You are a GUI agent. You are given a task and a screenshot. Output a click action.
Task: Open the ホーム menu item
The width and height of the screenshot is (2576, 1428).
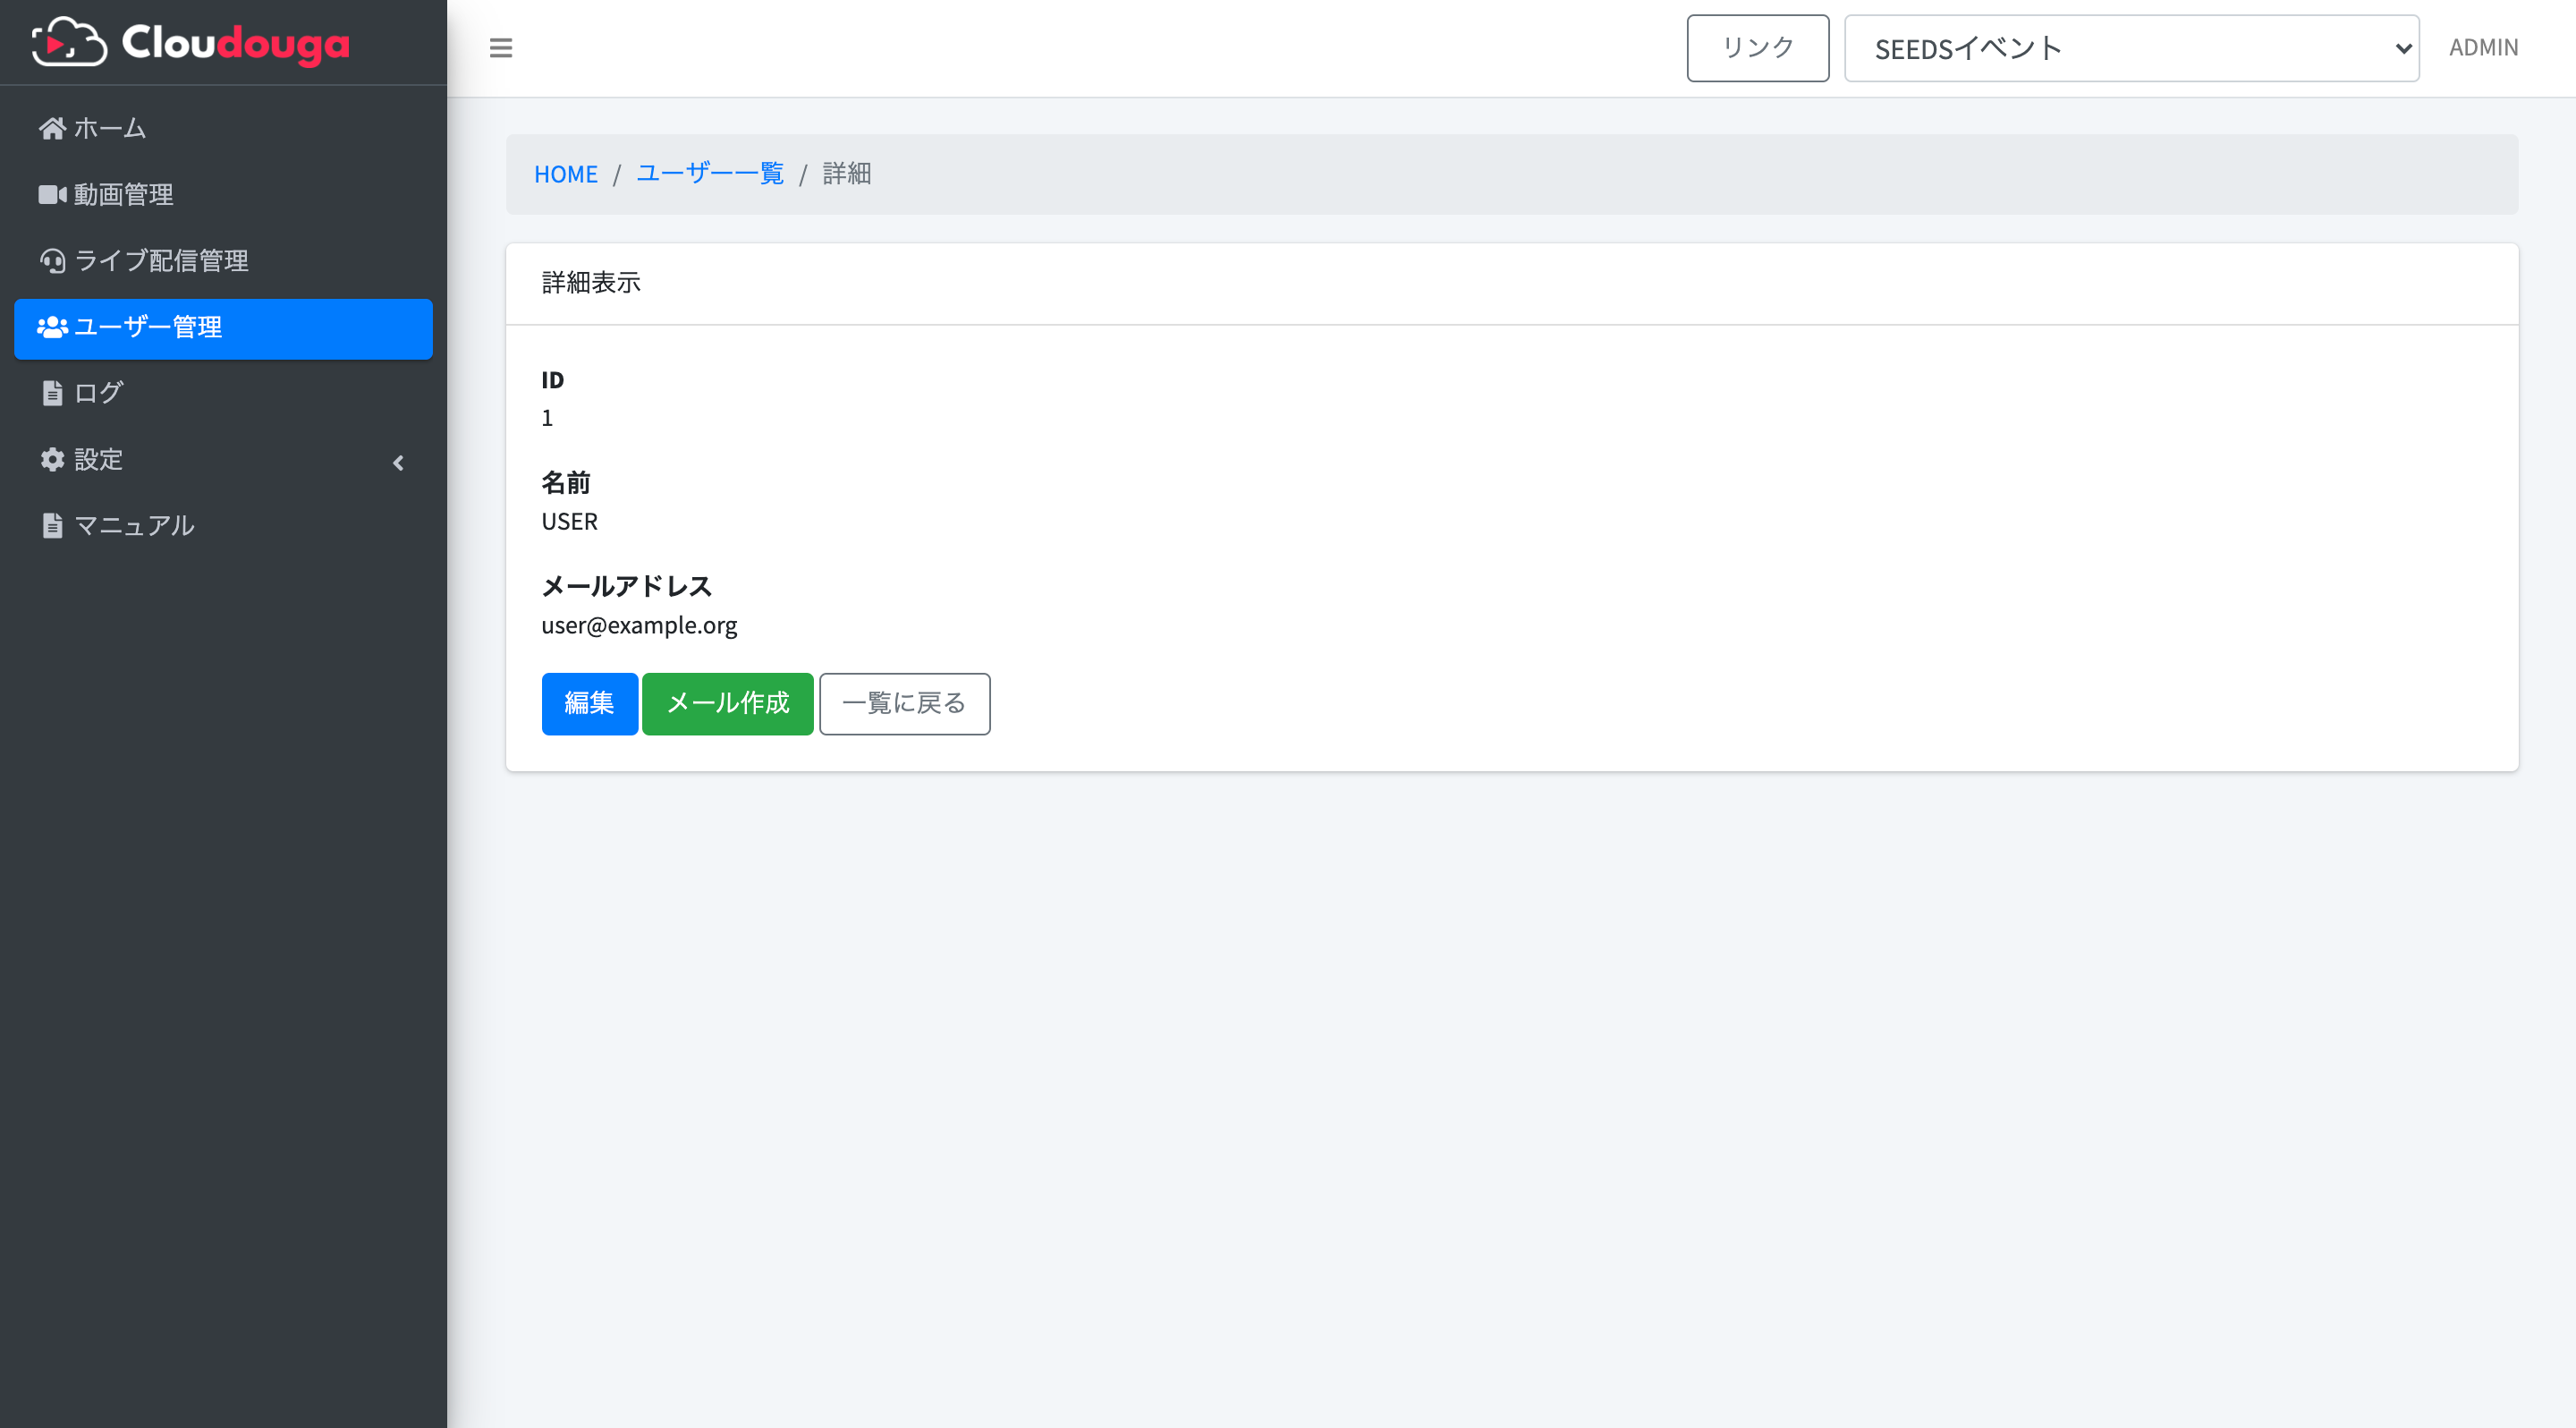(223, 128)
